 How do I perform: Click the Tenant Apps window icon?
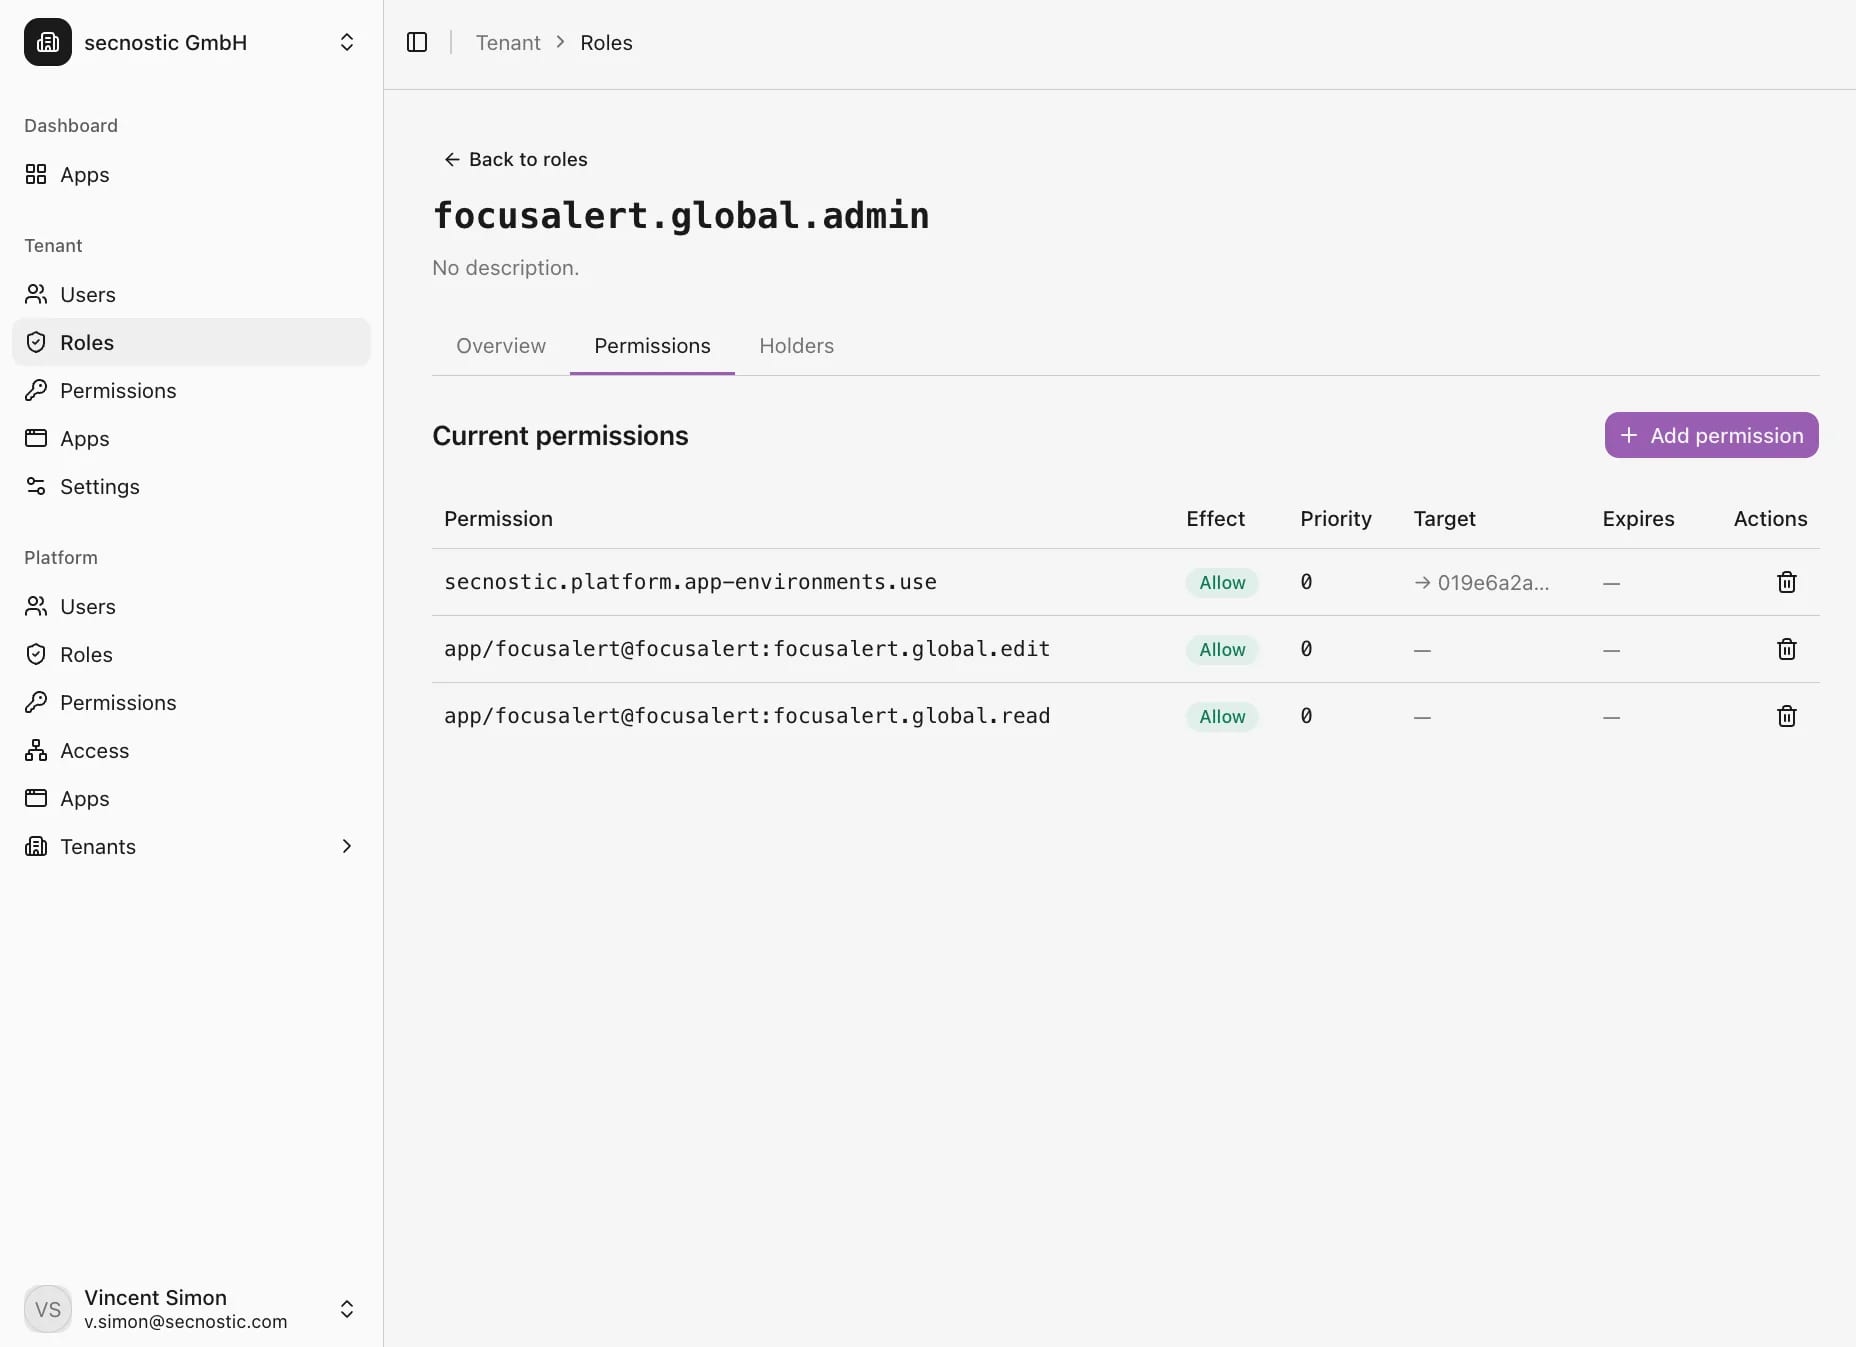pyautogui.click(x=36, y=438)
